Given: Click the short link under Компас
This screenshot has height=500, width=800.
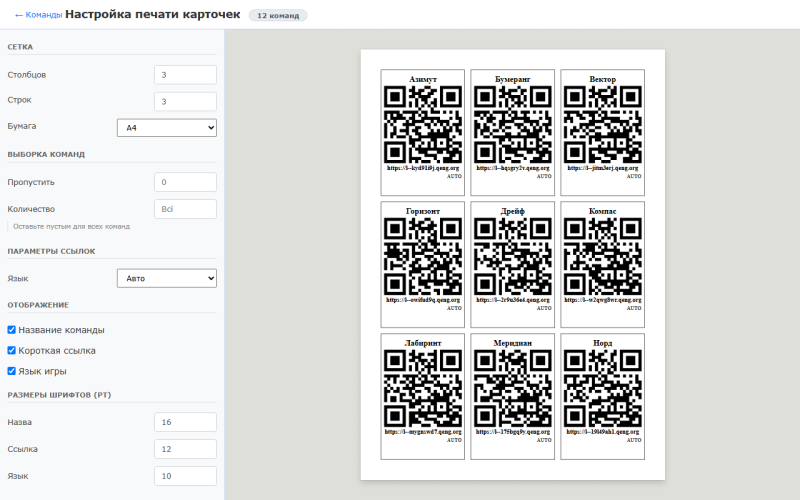Looking at the screenshot, I should click(x=603, y=300).
